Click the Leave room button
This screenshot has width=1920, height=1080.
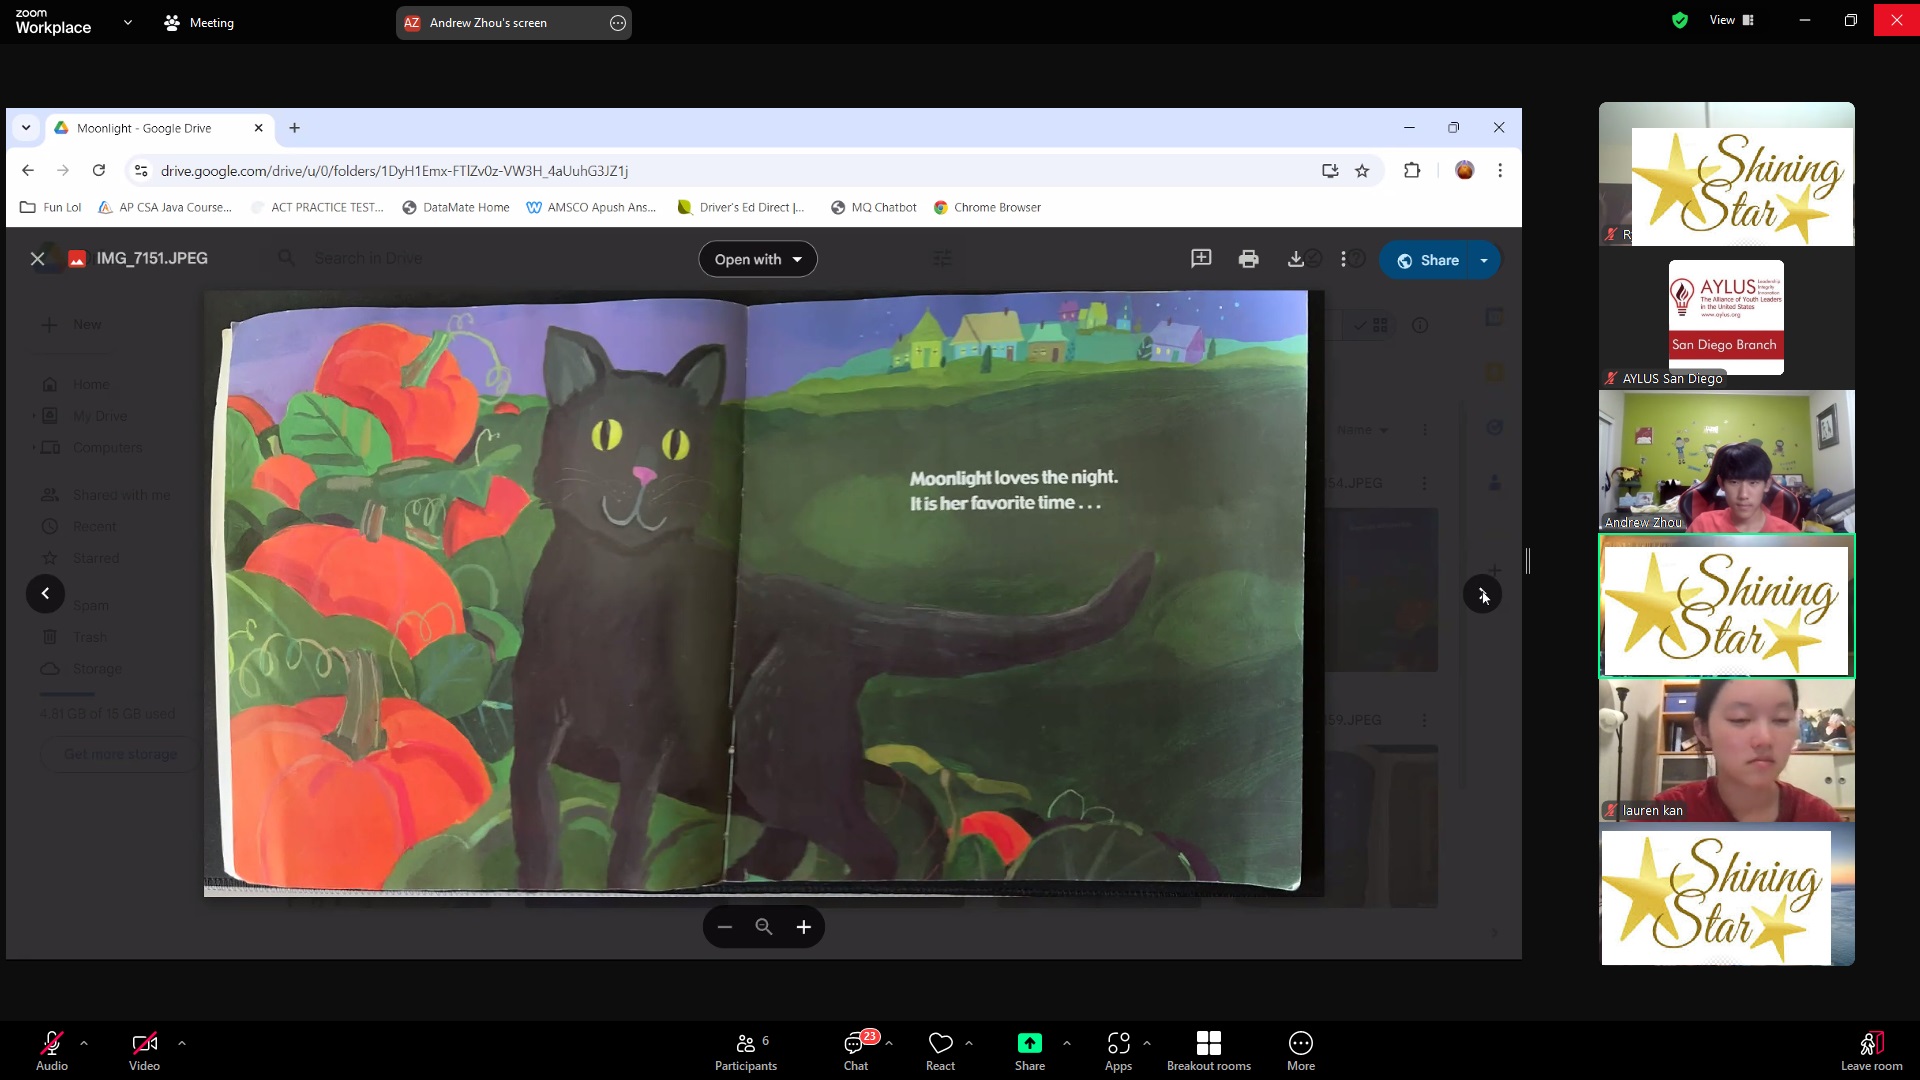(1872, 1052)
